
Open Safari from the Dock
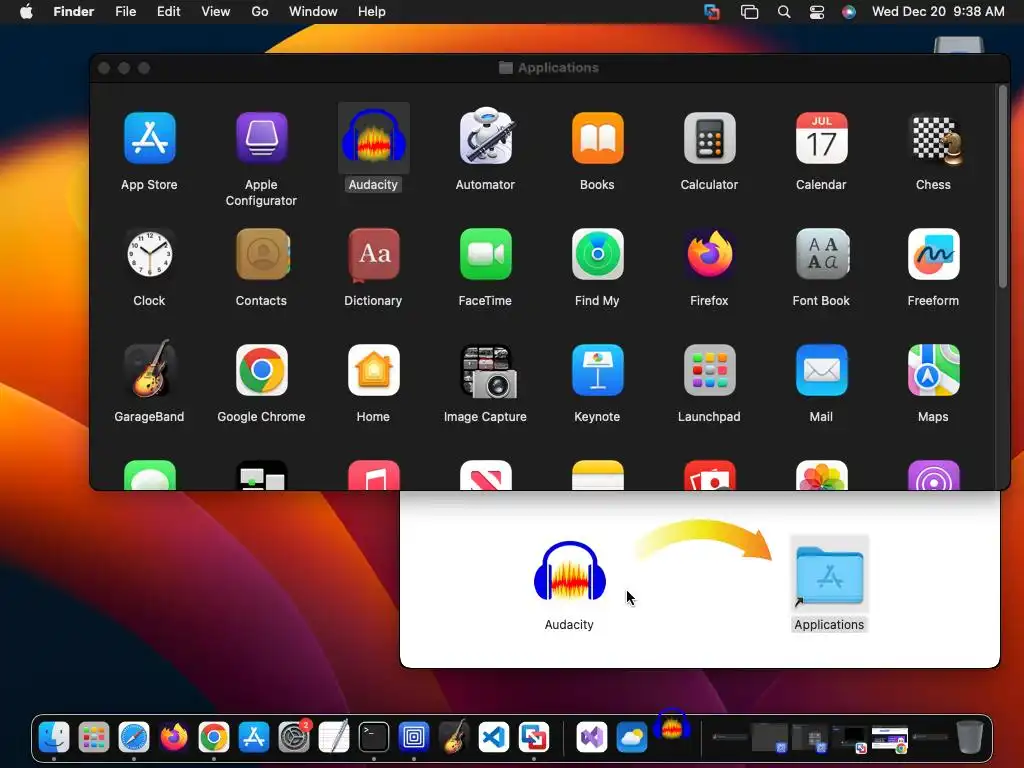tap(134, 737)
